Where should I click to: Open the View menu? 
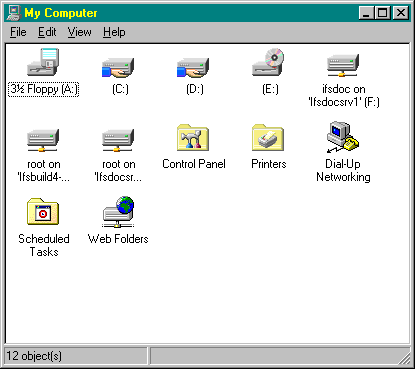[79, 32]
